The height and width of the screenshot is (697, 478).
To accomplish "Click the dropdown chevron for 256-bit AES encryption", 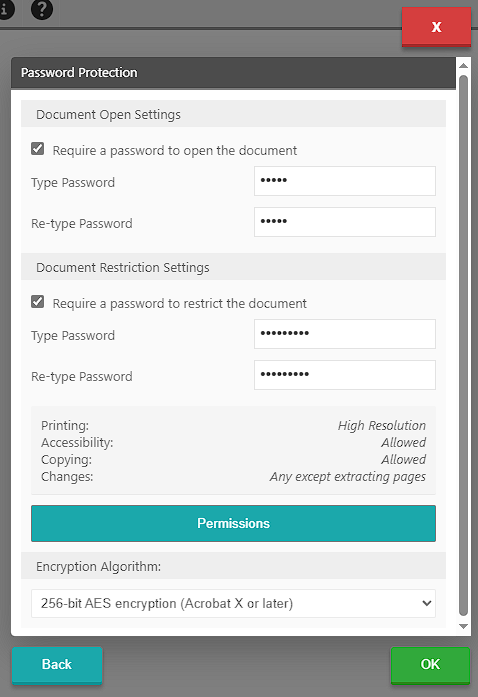I will tap(426, 603).
